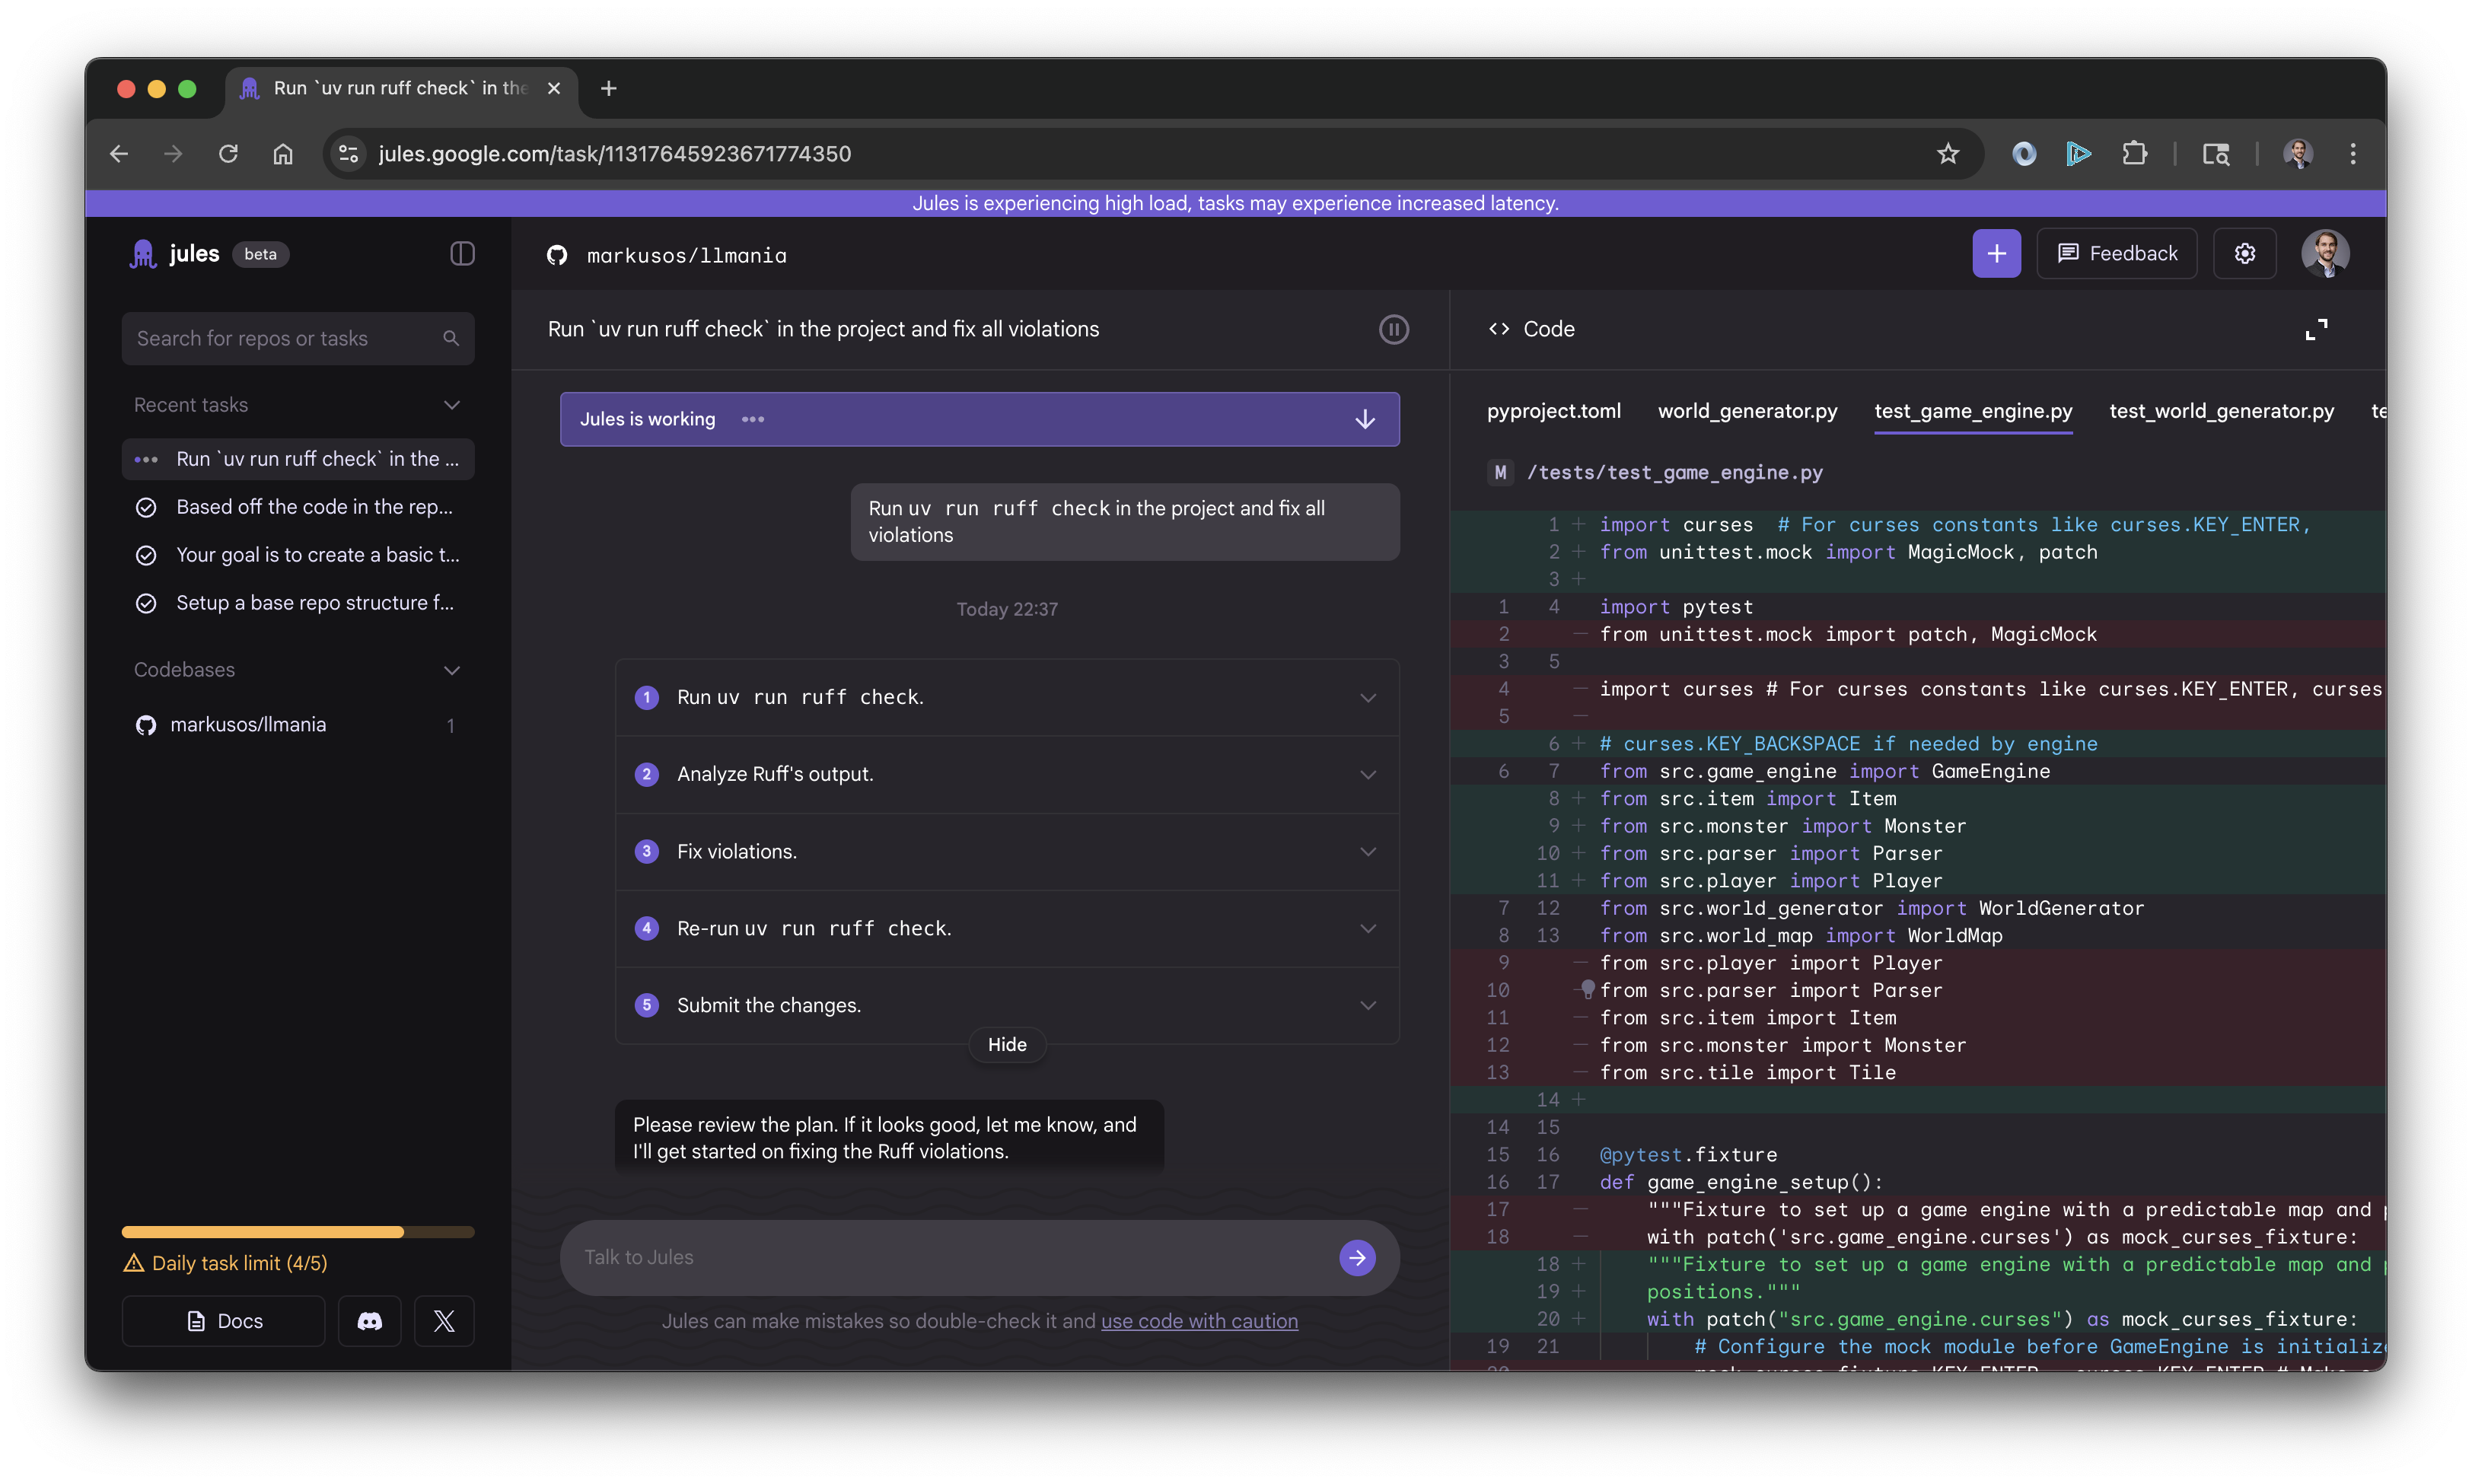Open the tab search icon in browser toolbar
This screenshot has height=1484, width=2472.
pos(2216,154)
